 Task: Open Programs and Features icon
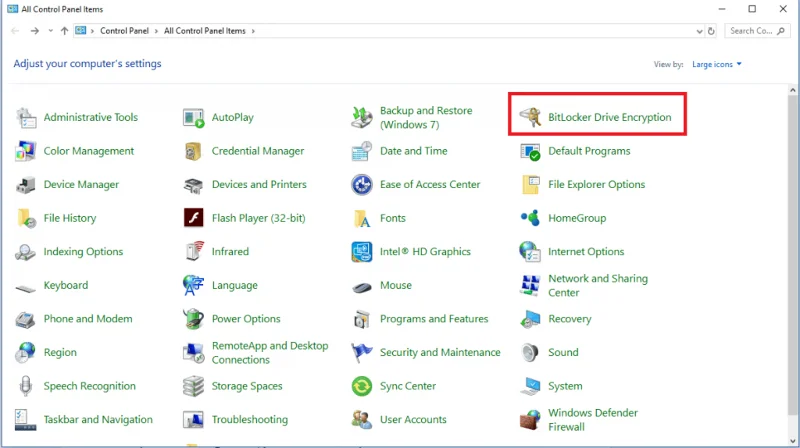click(362, 319)
